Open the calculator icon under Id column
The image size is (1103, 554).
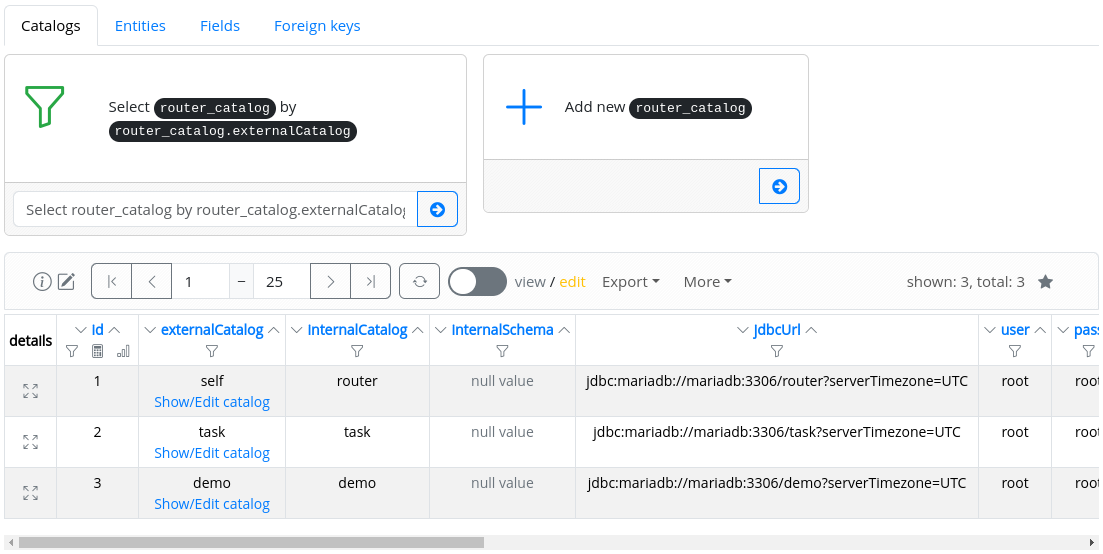tap(97, 351)
